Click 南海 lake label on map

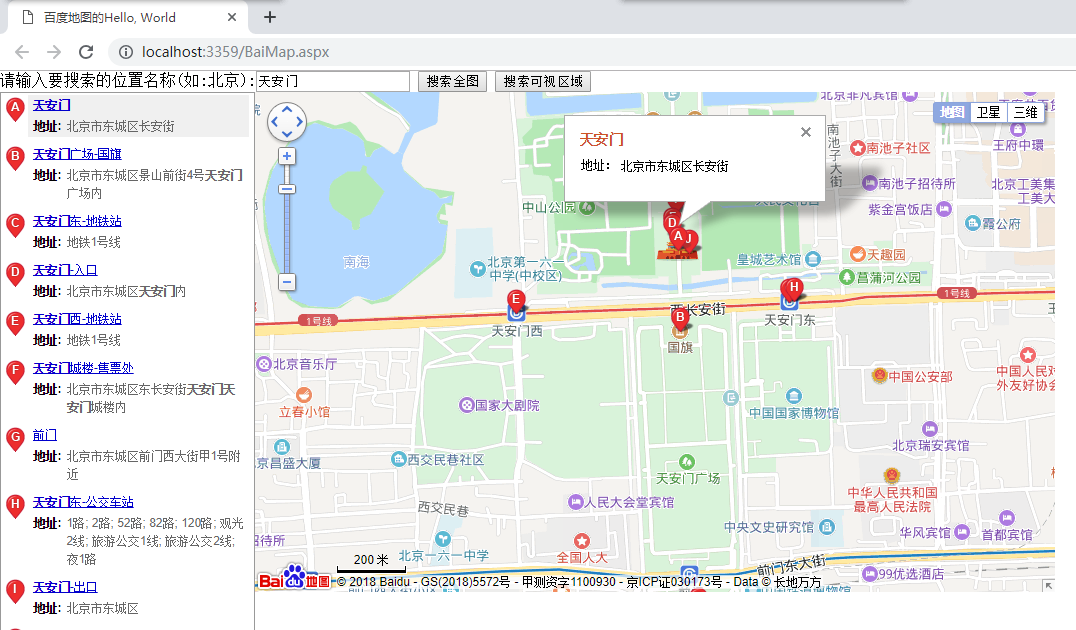click(356, 262)
